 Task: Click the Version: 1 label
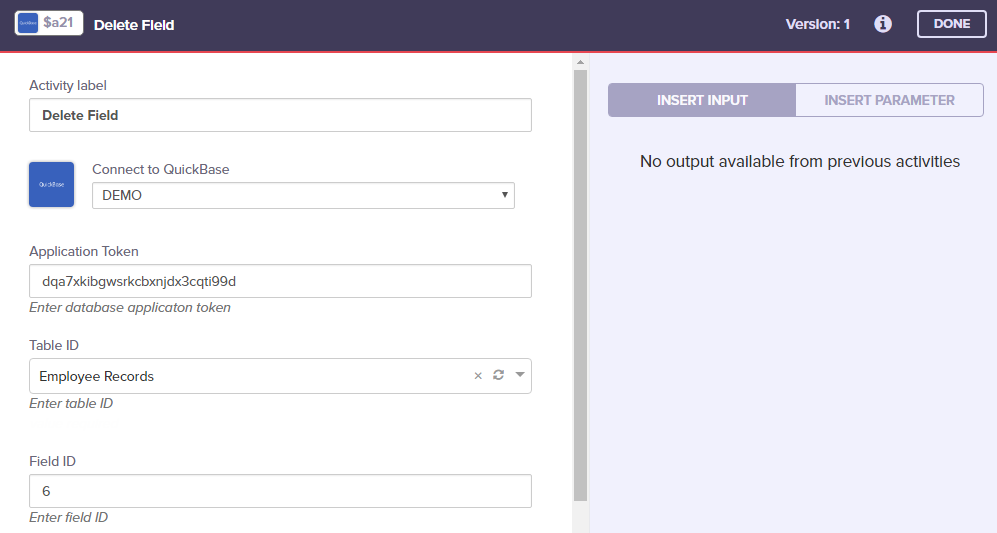(817, 24)
